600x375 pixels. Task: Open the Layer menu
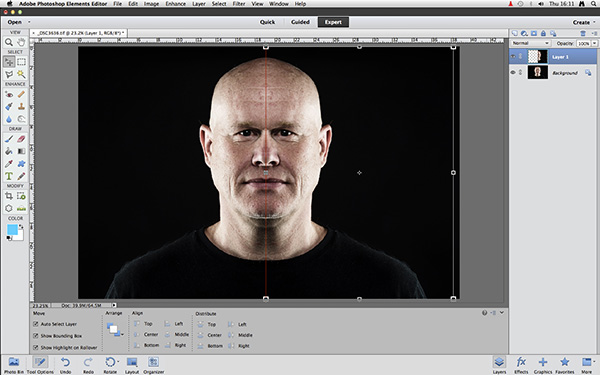click(x=199, y=4)
